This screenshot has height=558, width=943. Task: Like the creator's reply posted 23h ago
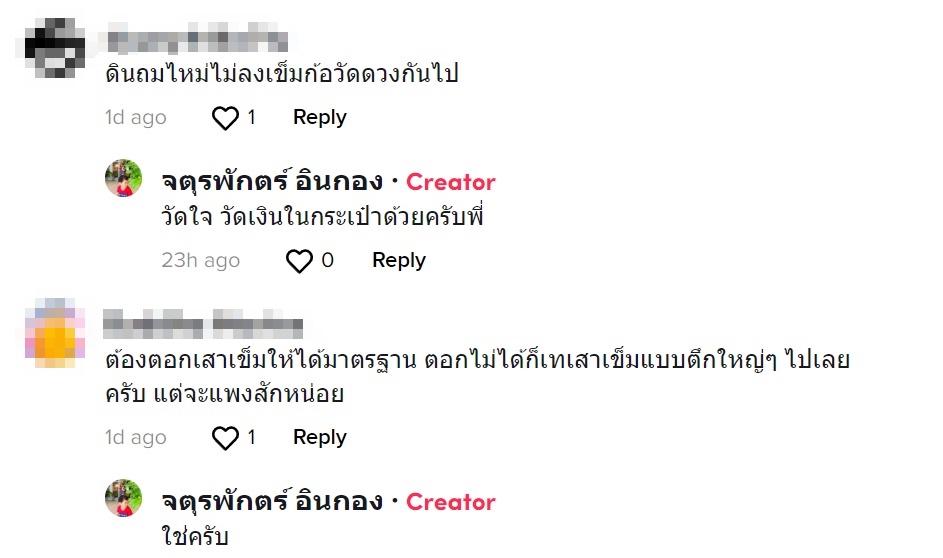pos(300,261)
